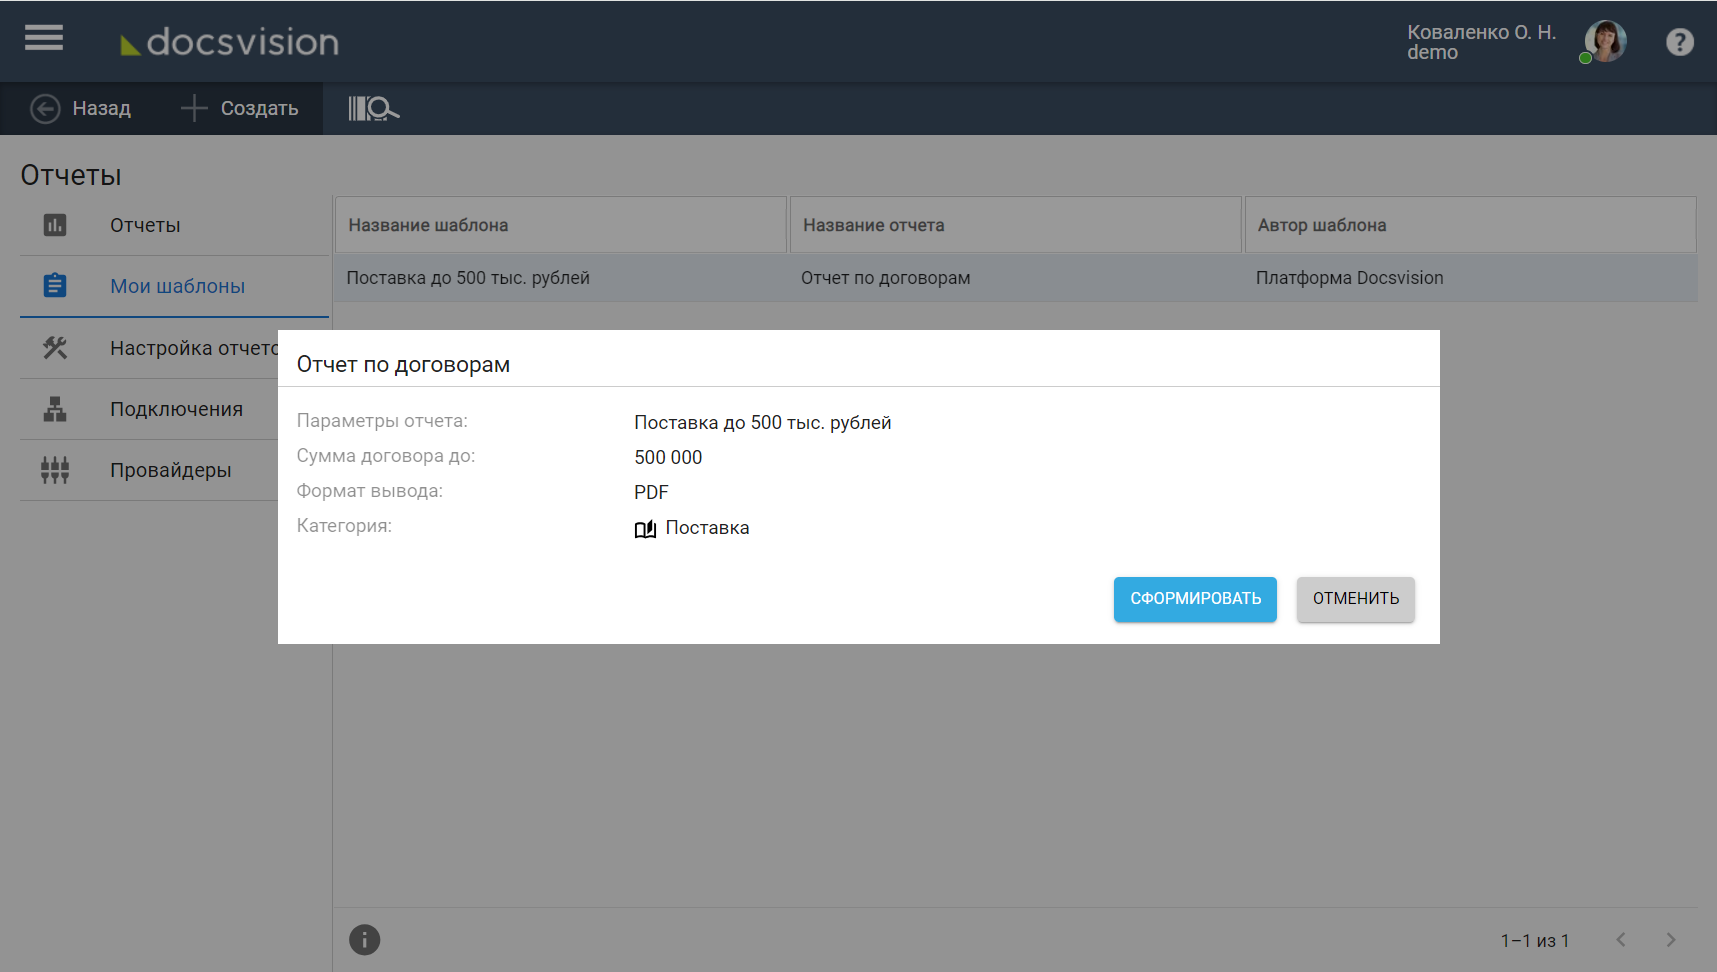Go to next page arrow

tap(1670, 939)
